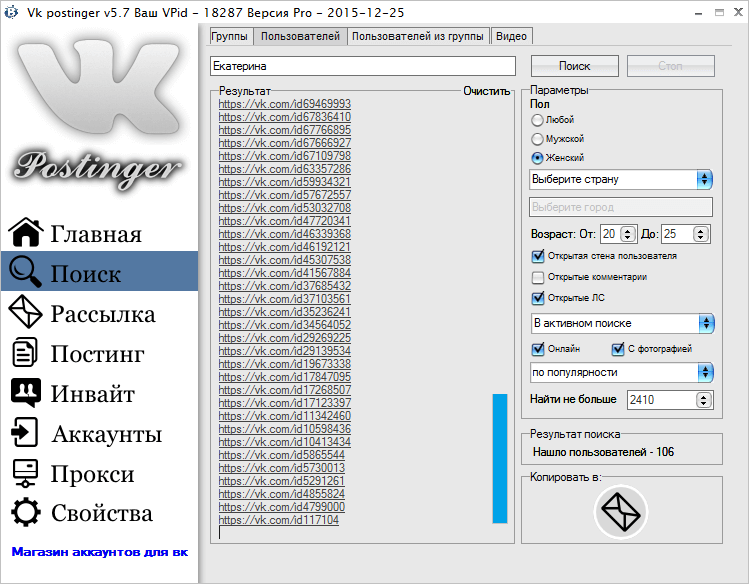The height and width of the screenshot is (584, 749).
Task: Open the Видео tab
Action: pyautogui.click(x=511, y=36)
